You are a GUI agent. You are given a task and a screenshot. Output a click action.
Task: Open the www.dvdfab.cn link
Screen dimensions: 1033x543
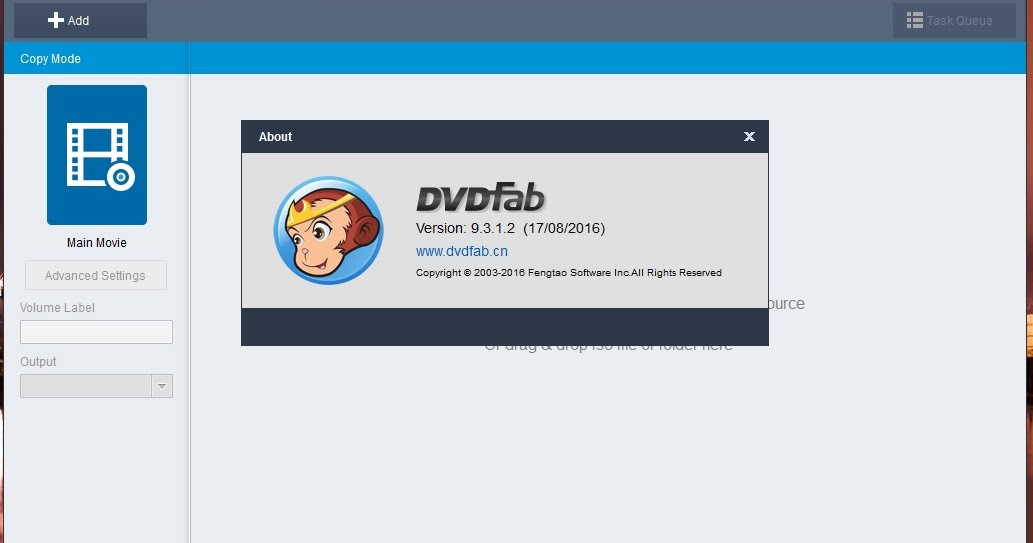tap(462, 251)
